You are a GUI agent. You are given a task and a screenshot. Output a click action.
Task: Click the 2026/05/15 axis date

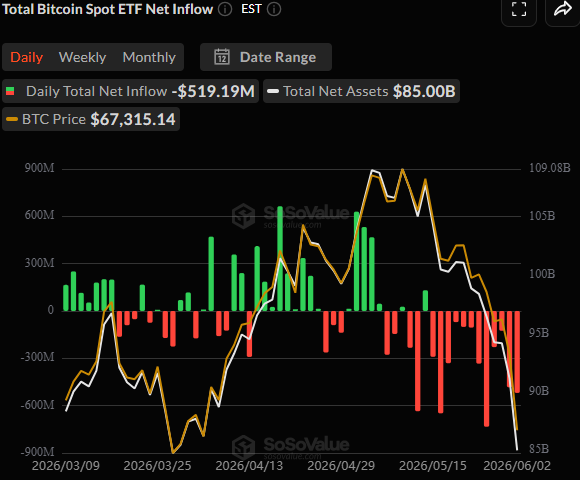pos(433,466)
